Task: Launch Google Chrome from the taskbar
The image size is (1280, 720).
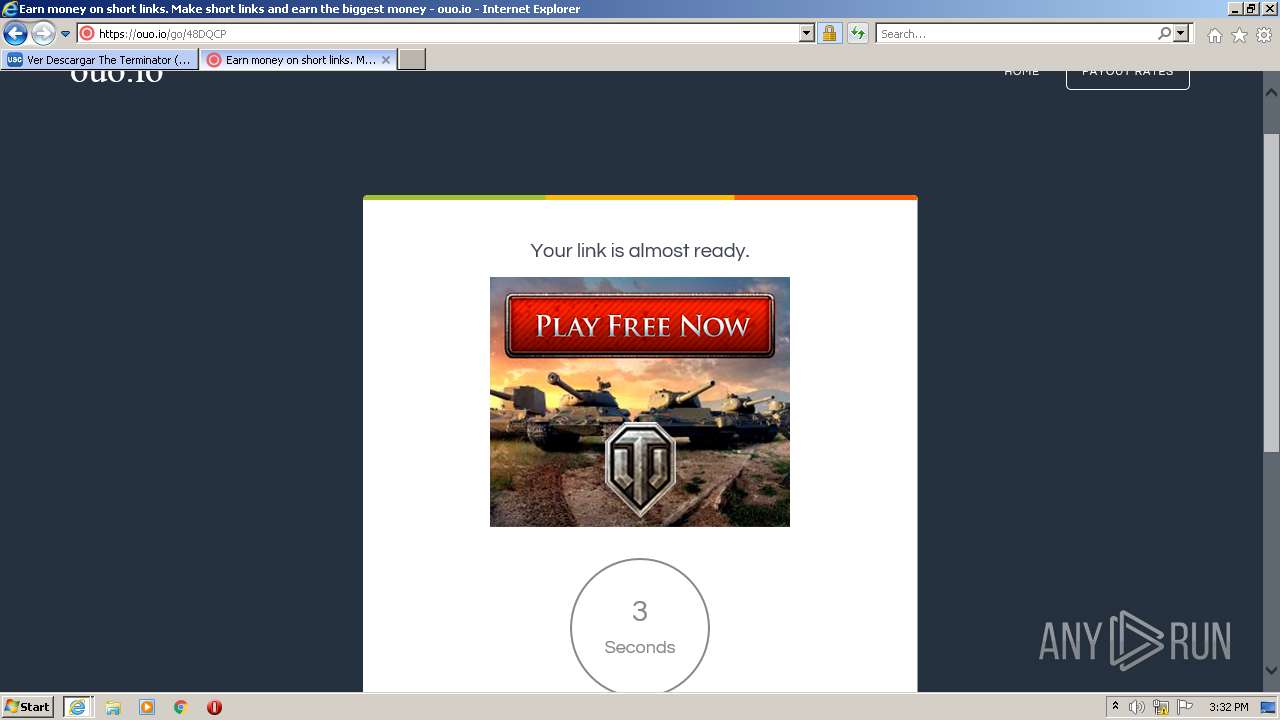Action: 181,707
